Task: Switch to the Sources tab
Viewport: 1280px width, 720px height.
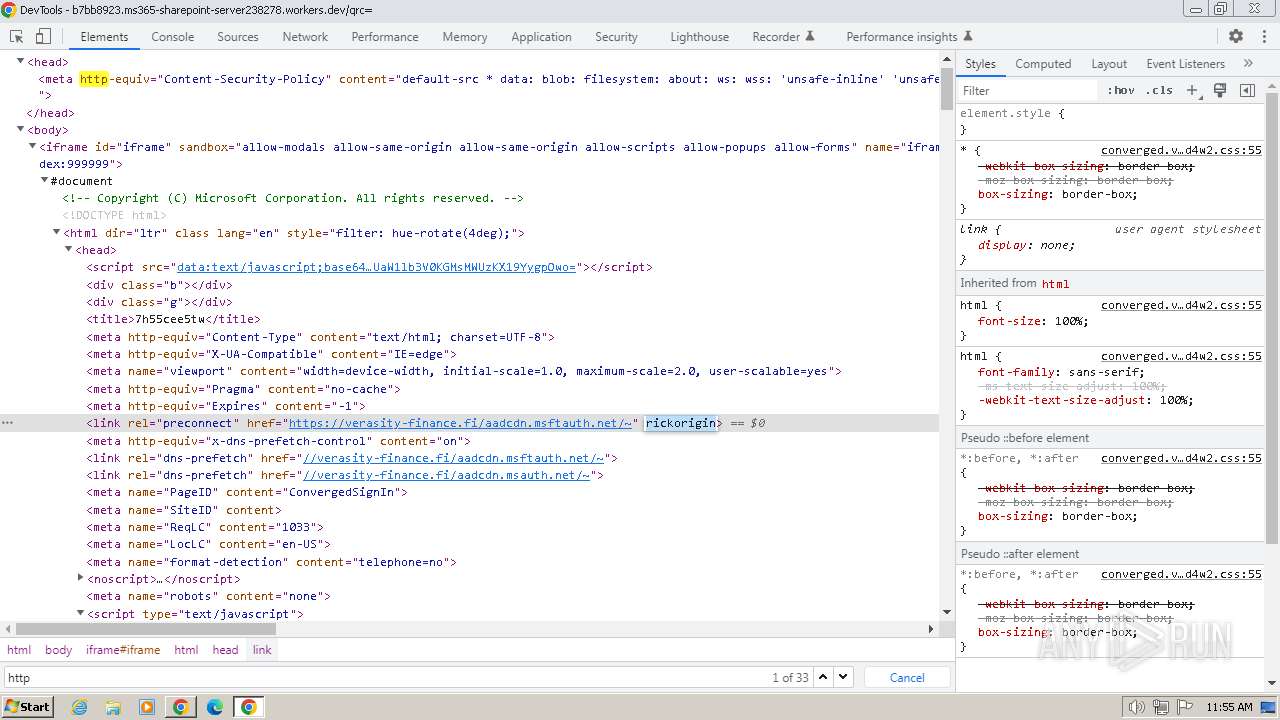Action: click(x=238, y=36)
